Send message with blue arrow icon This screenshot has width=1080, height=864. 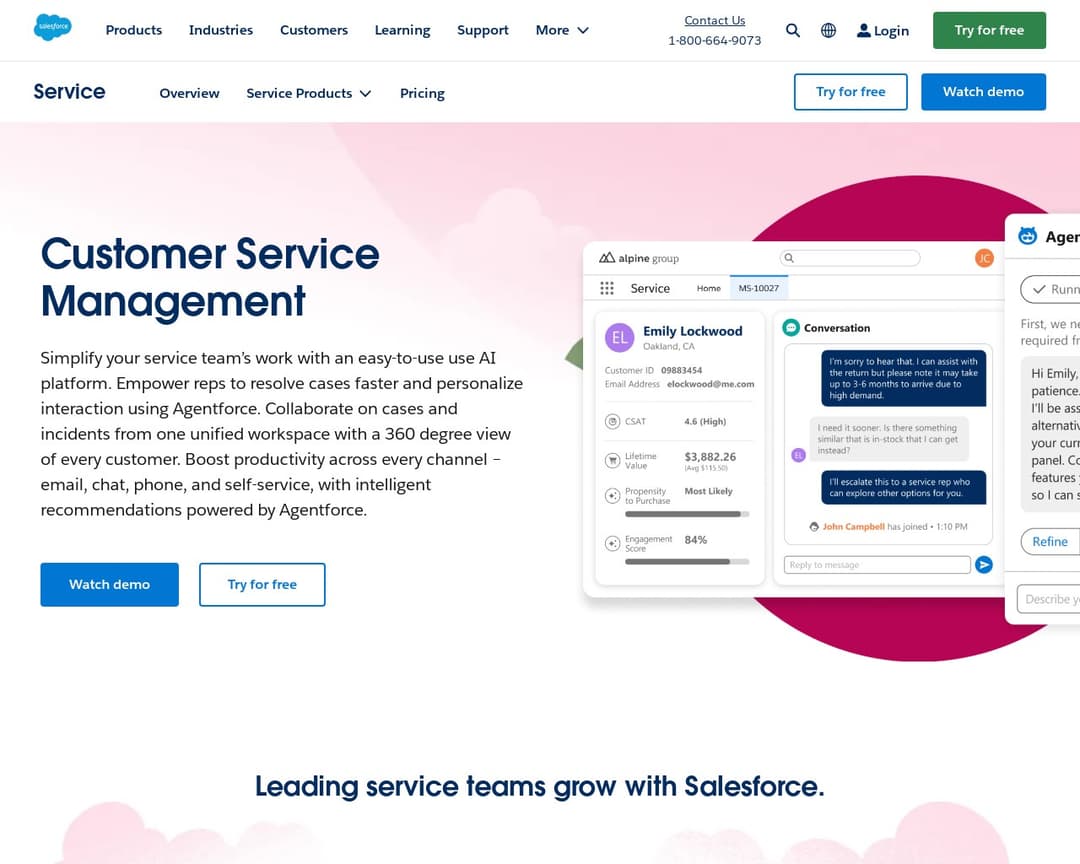coord(984,565)
